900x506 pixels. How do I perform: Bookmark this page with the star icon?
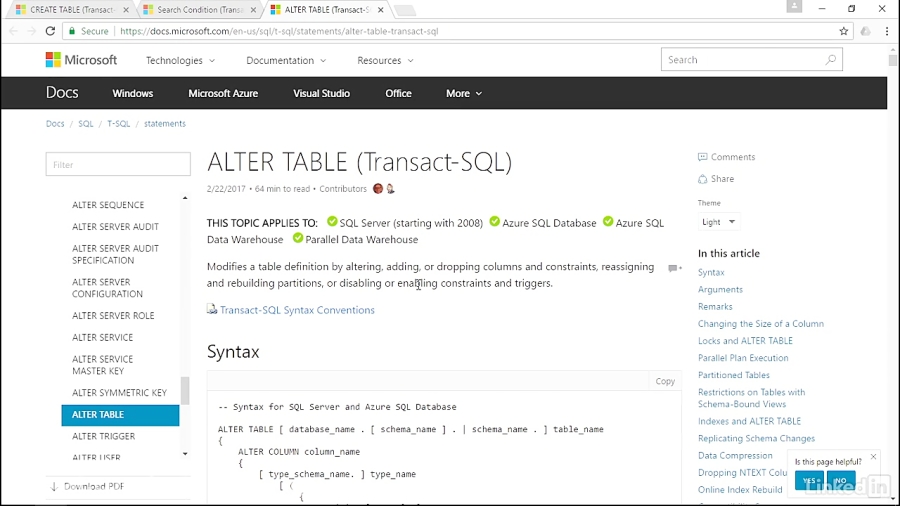tap(843, 31)
